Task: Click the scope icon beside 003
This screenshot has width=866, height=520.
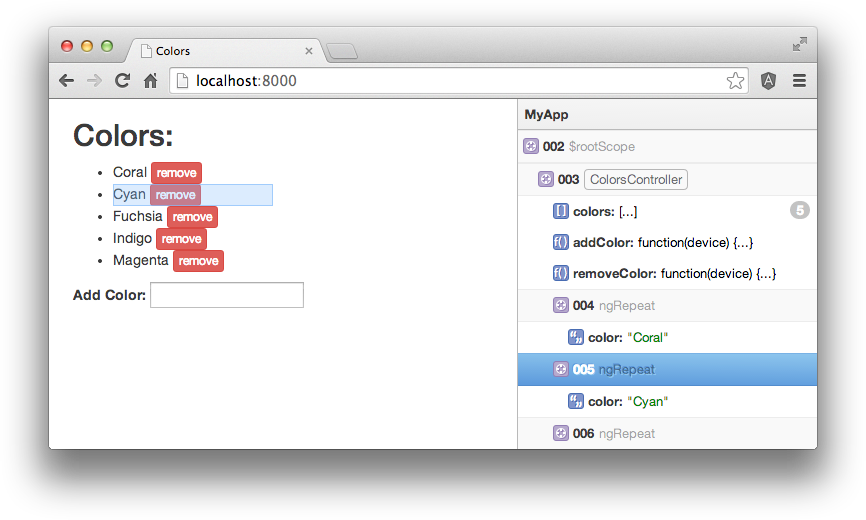Action: 546,179
